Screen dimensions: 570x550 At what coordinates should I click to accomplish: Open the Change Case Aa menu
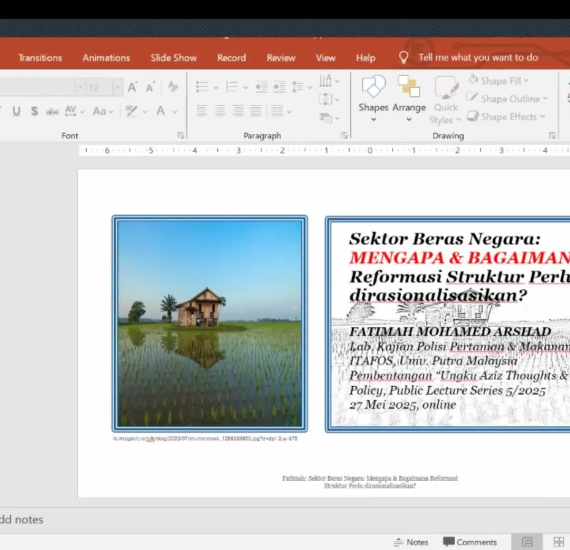(x=103, y=111)
